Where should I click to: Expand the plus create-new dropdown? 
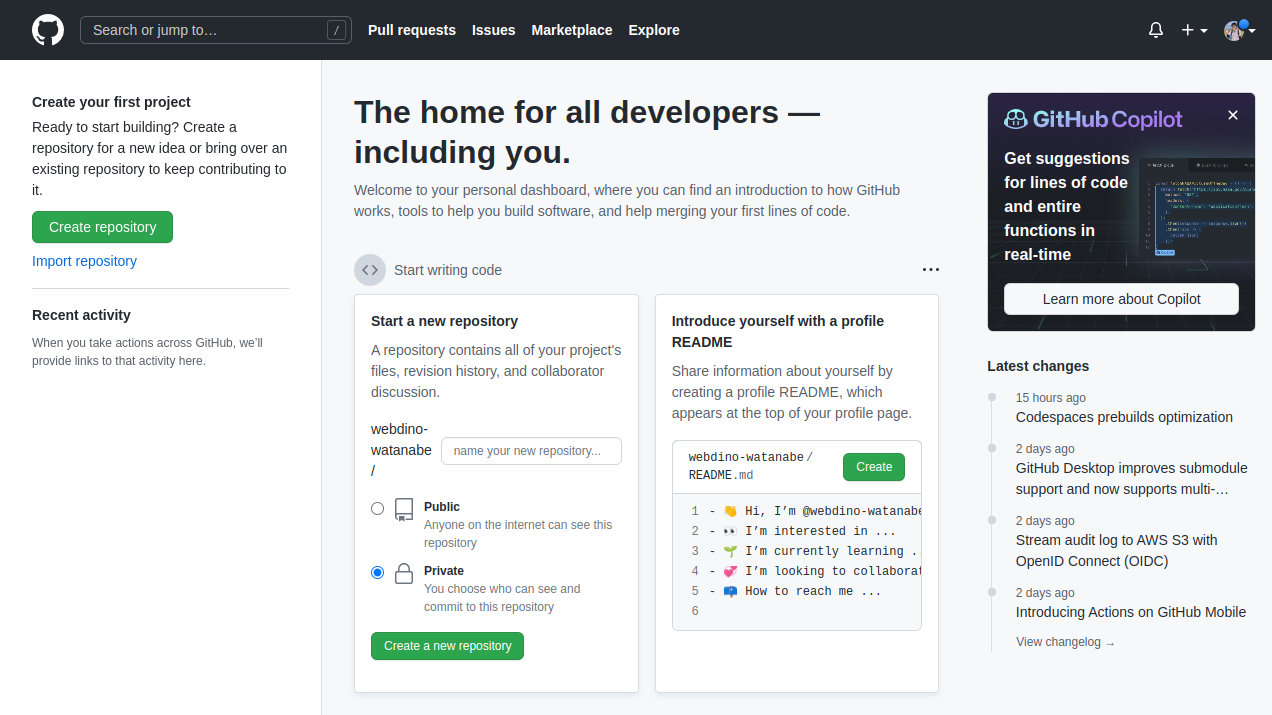point(1194,30)
